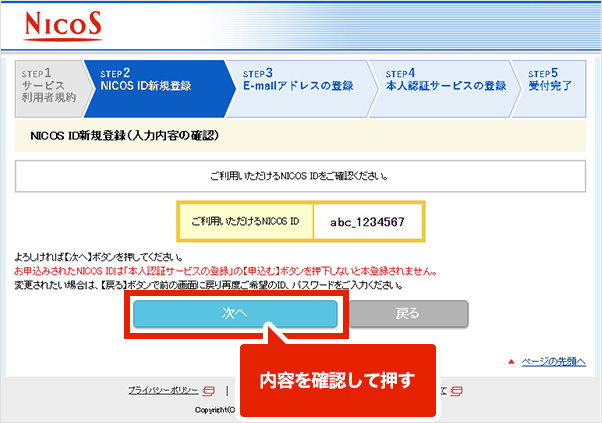Image resolution: width=602 pixels, height=423 pixels.
Task: Click the NICOS ID新規登録 confirmation heading bar
Action: point(300,135)
